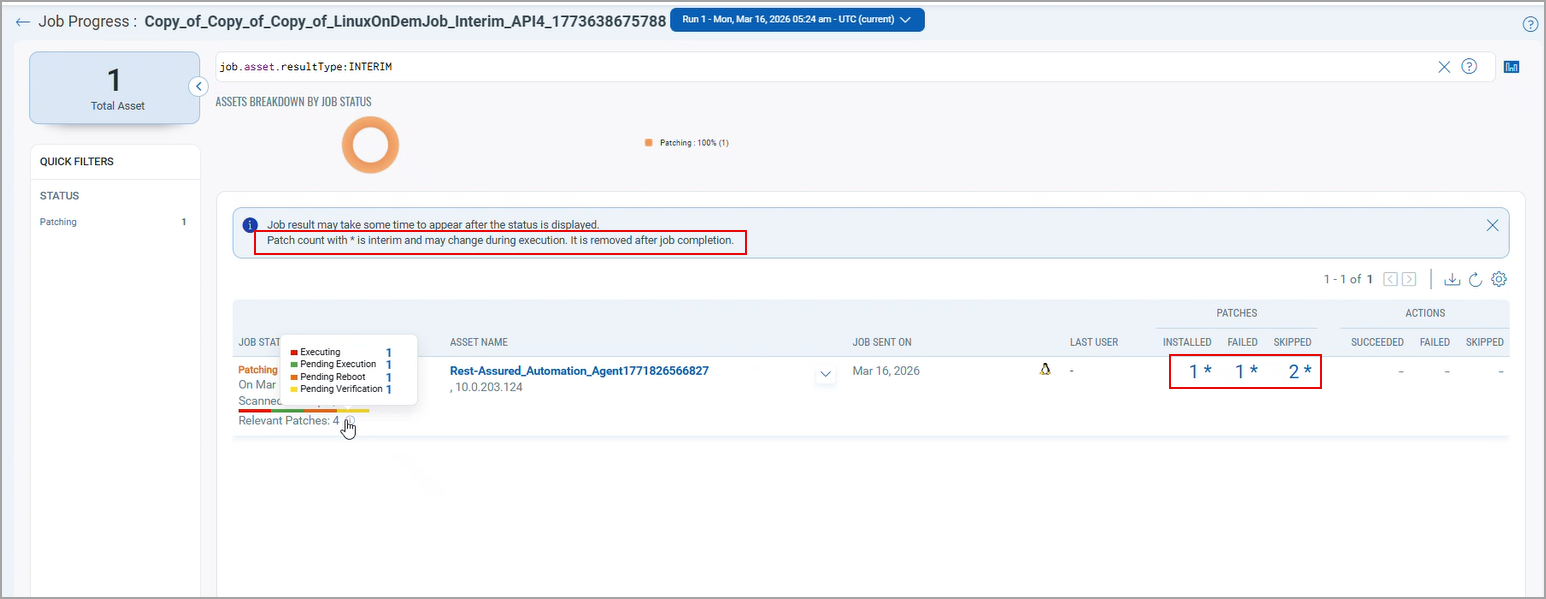
Task: Open table settings gear icon
Action: point(1498,279)
